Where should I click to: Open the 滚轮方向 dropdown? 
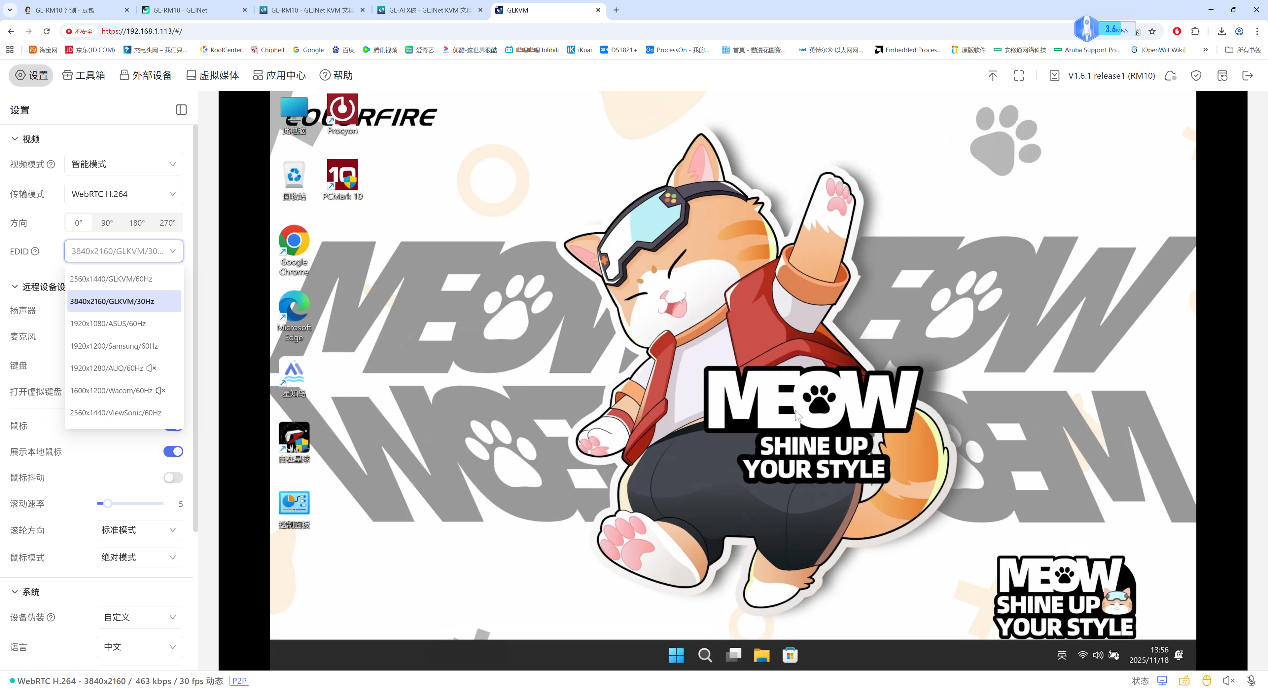139,530
